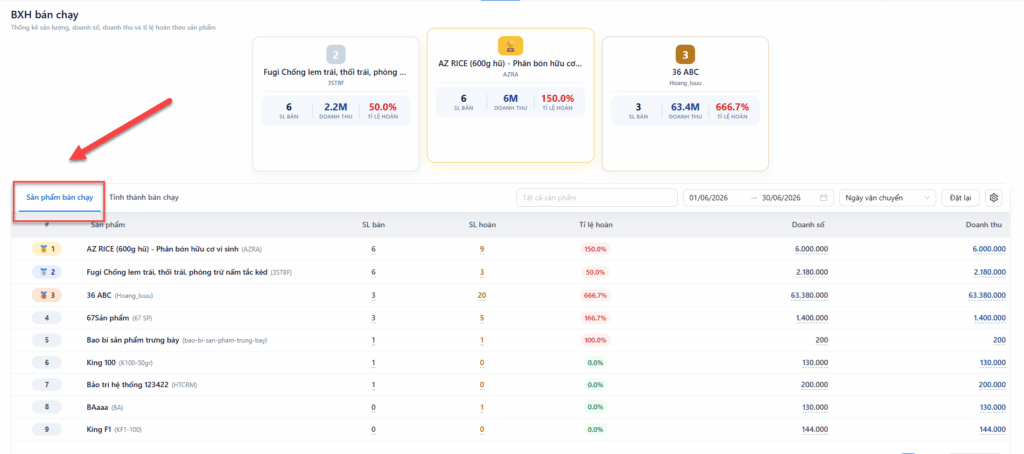Open the Tất cả sản phẩm product selector
Image resolution: width=1024 pixels, height=454 pixels.
(x=597, y=197)
